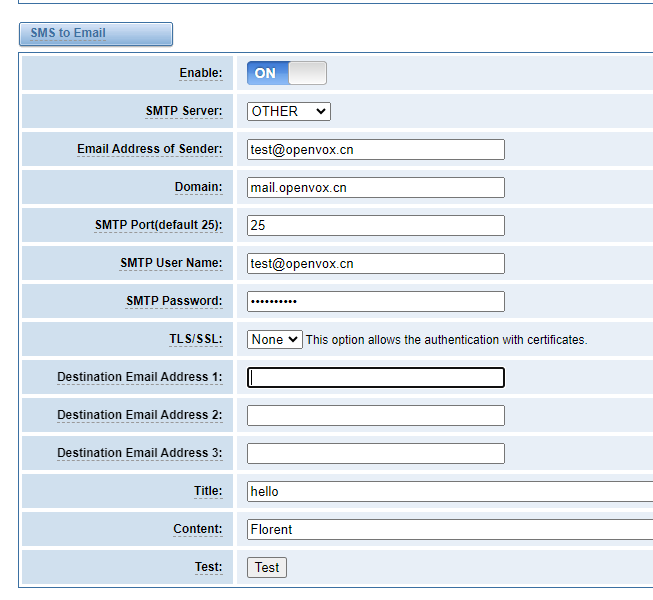Viewport: 653px width, 600px height.
Task: Click the Destination Email Address 3 label
Action: tap(140, 453)
